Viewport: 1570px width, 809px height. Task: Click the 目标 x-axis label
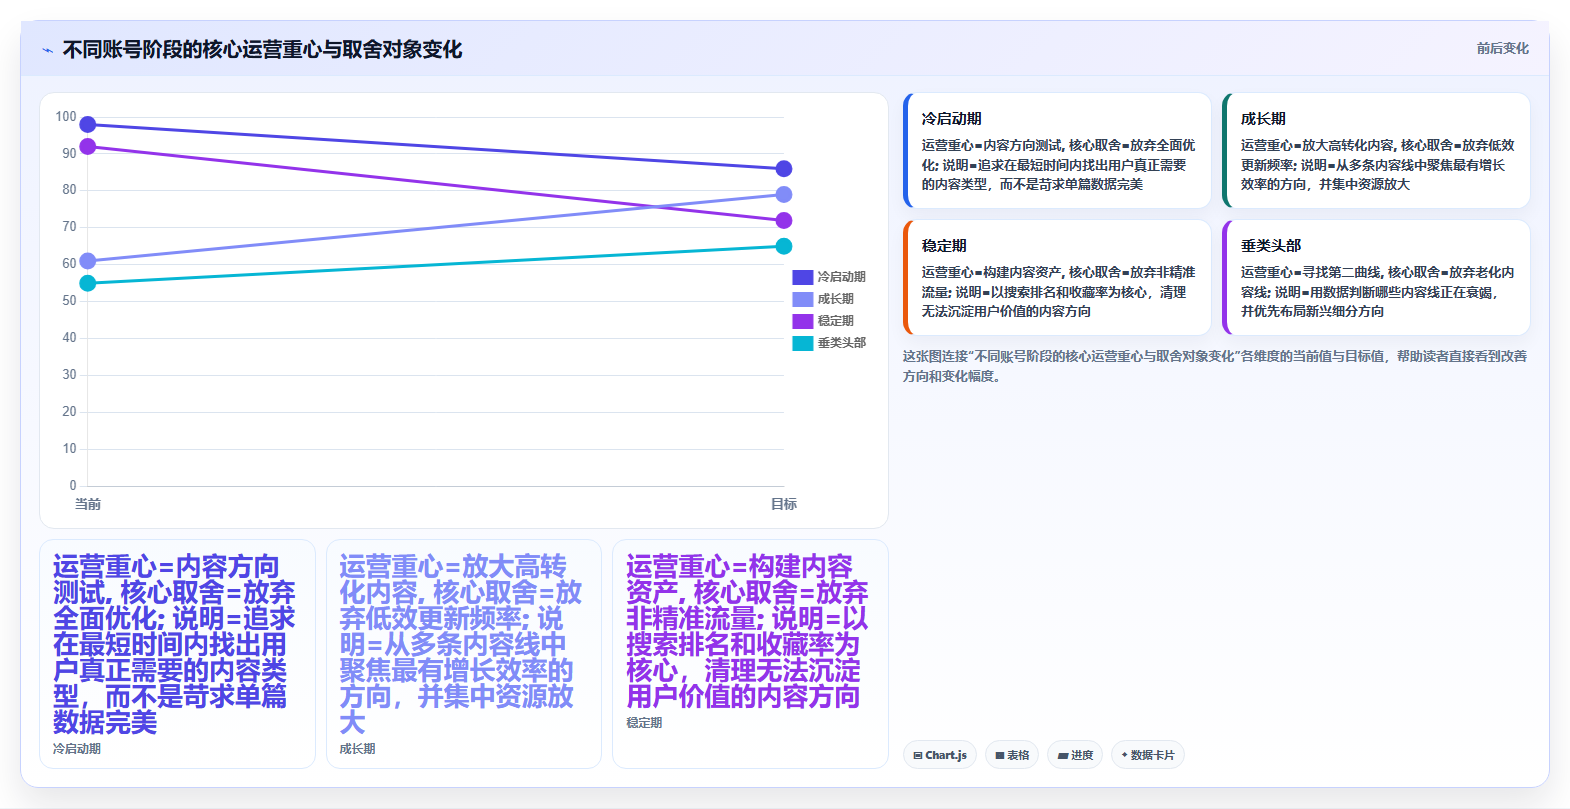[784, 504]
